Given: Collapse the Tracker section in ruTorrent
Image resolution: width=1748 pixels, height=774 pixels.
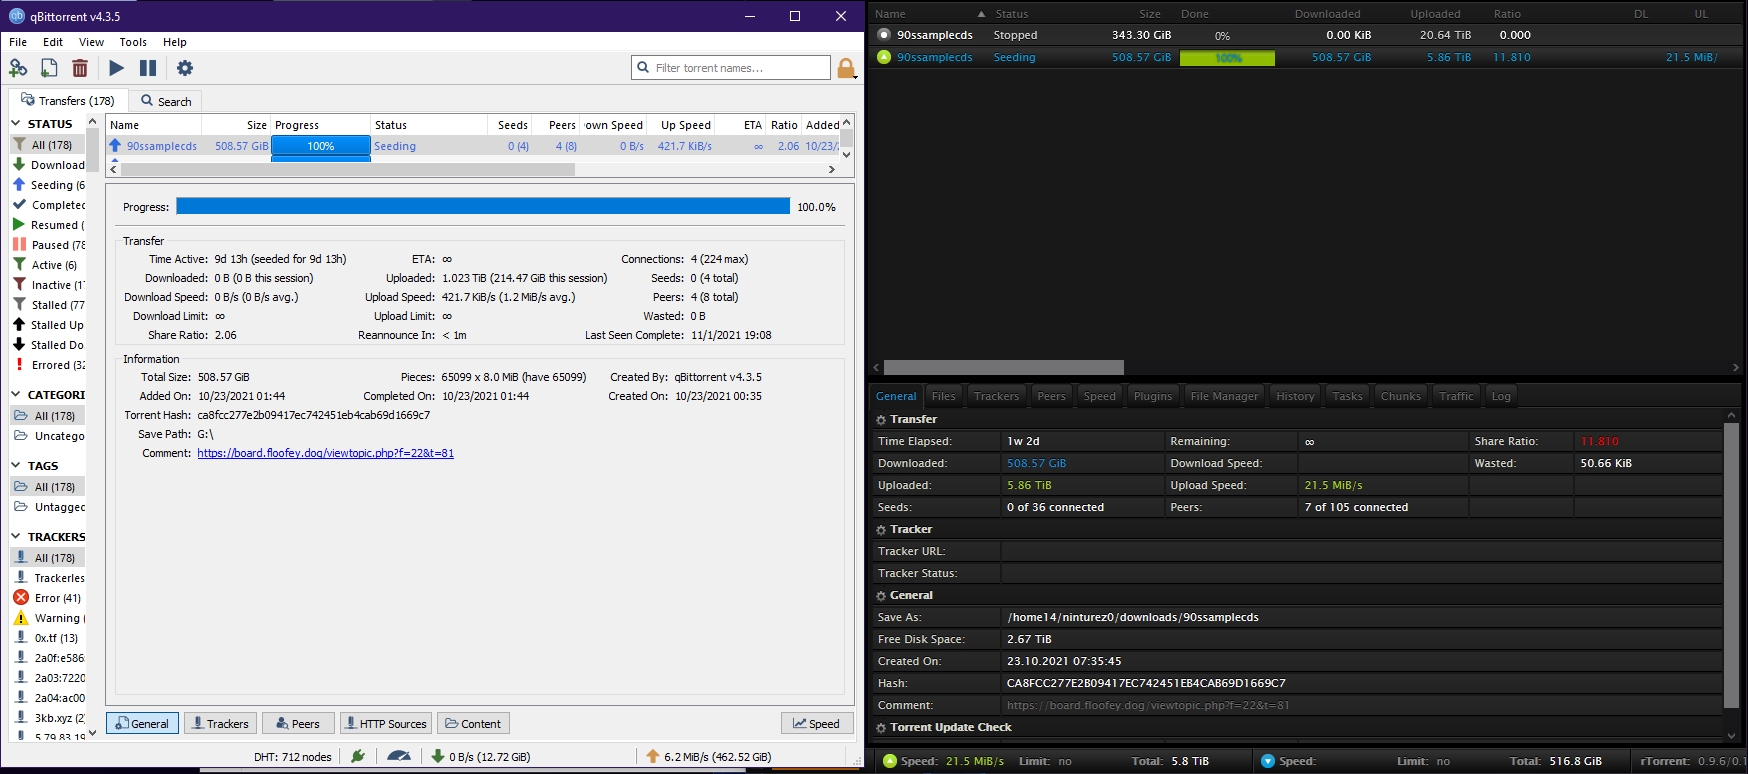Looking at the screenshot, I should (881, 530).
